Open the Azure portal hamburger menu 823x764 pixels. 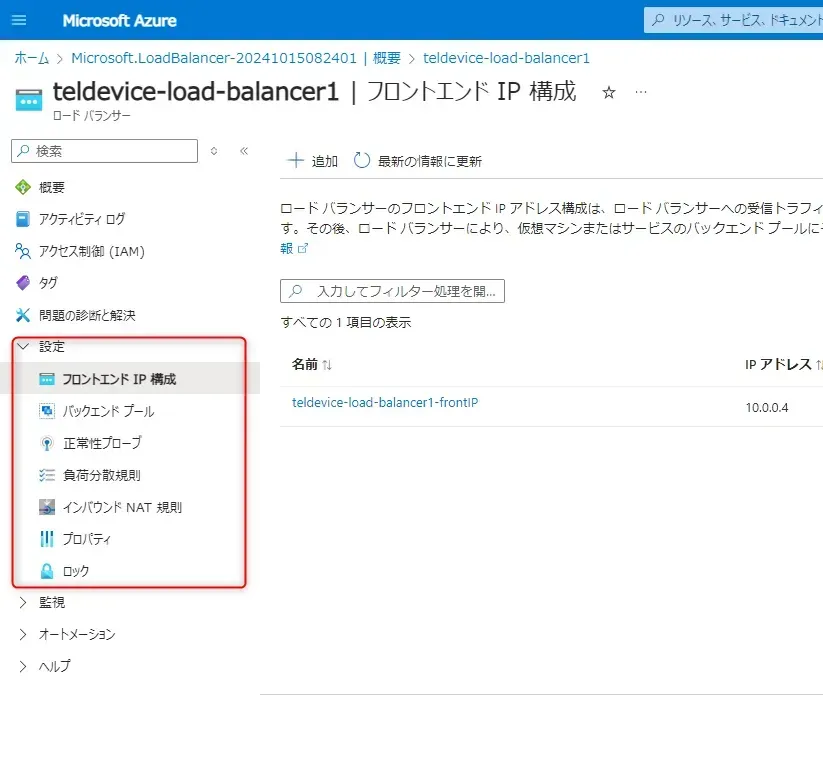pyautogui.click(x=19, y=20)
